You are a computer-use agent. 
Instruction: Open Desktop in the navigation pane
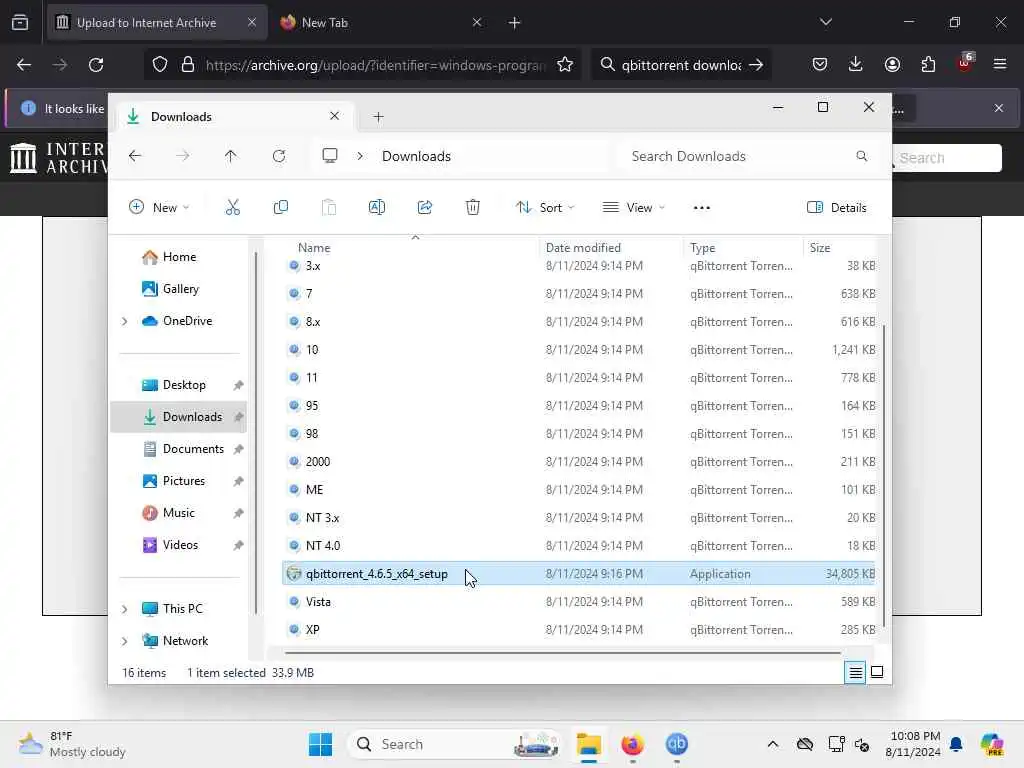coord(184,385)
